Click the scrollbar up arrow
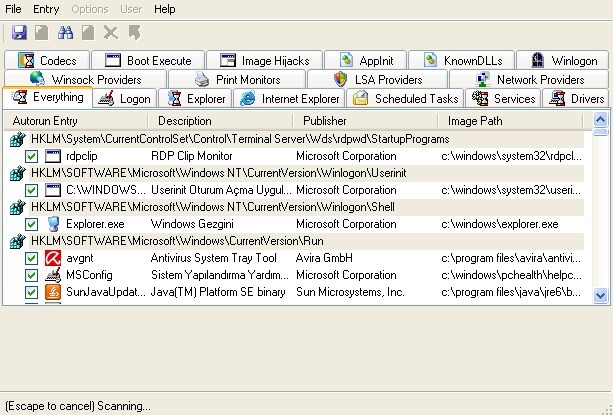 pos(600,119)
